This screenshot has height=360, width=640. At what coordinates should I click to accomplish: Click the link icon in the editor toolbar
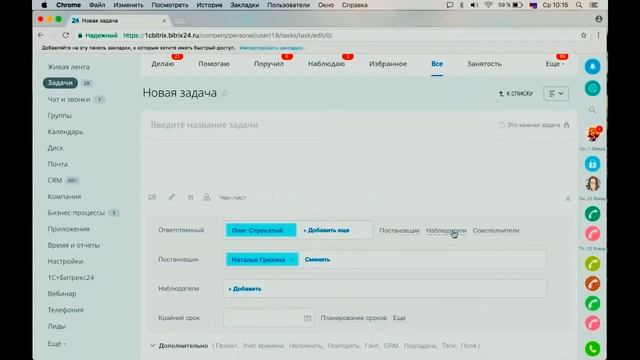pos(171,197)
